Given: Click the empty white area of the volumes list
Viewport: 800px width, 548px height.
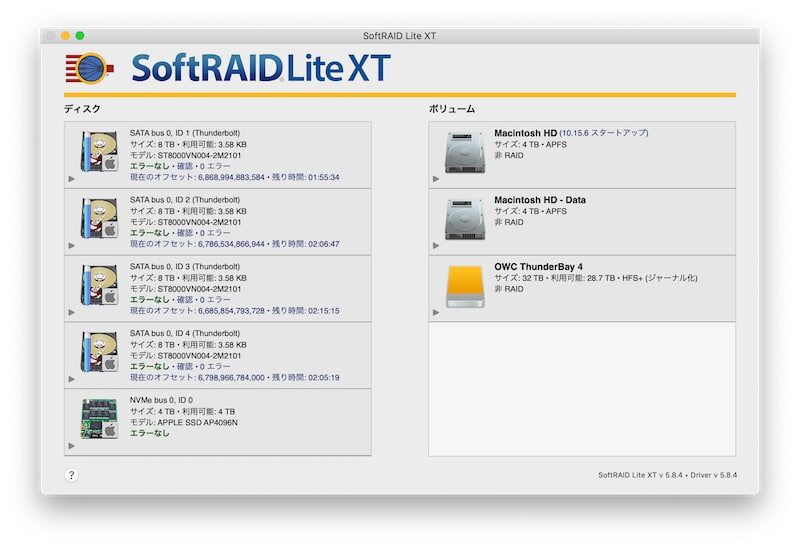Looking at the screenshot, I should point(582,389).
